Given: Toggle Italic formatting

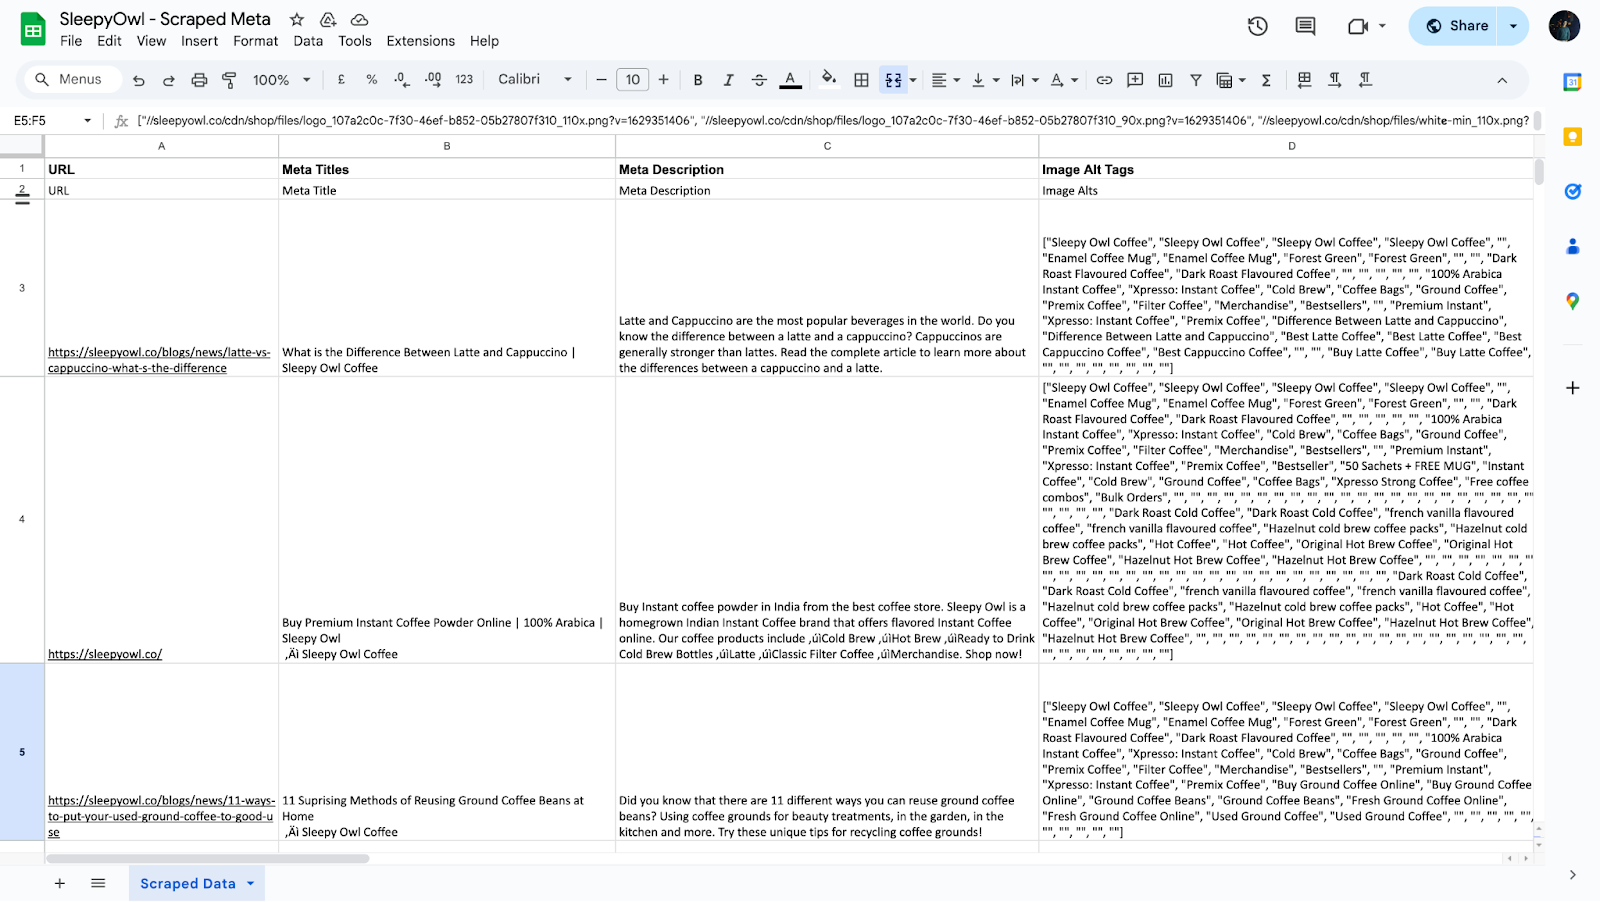Looking at the screenshot, I should 728,80.
